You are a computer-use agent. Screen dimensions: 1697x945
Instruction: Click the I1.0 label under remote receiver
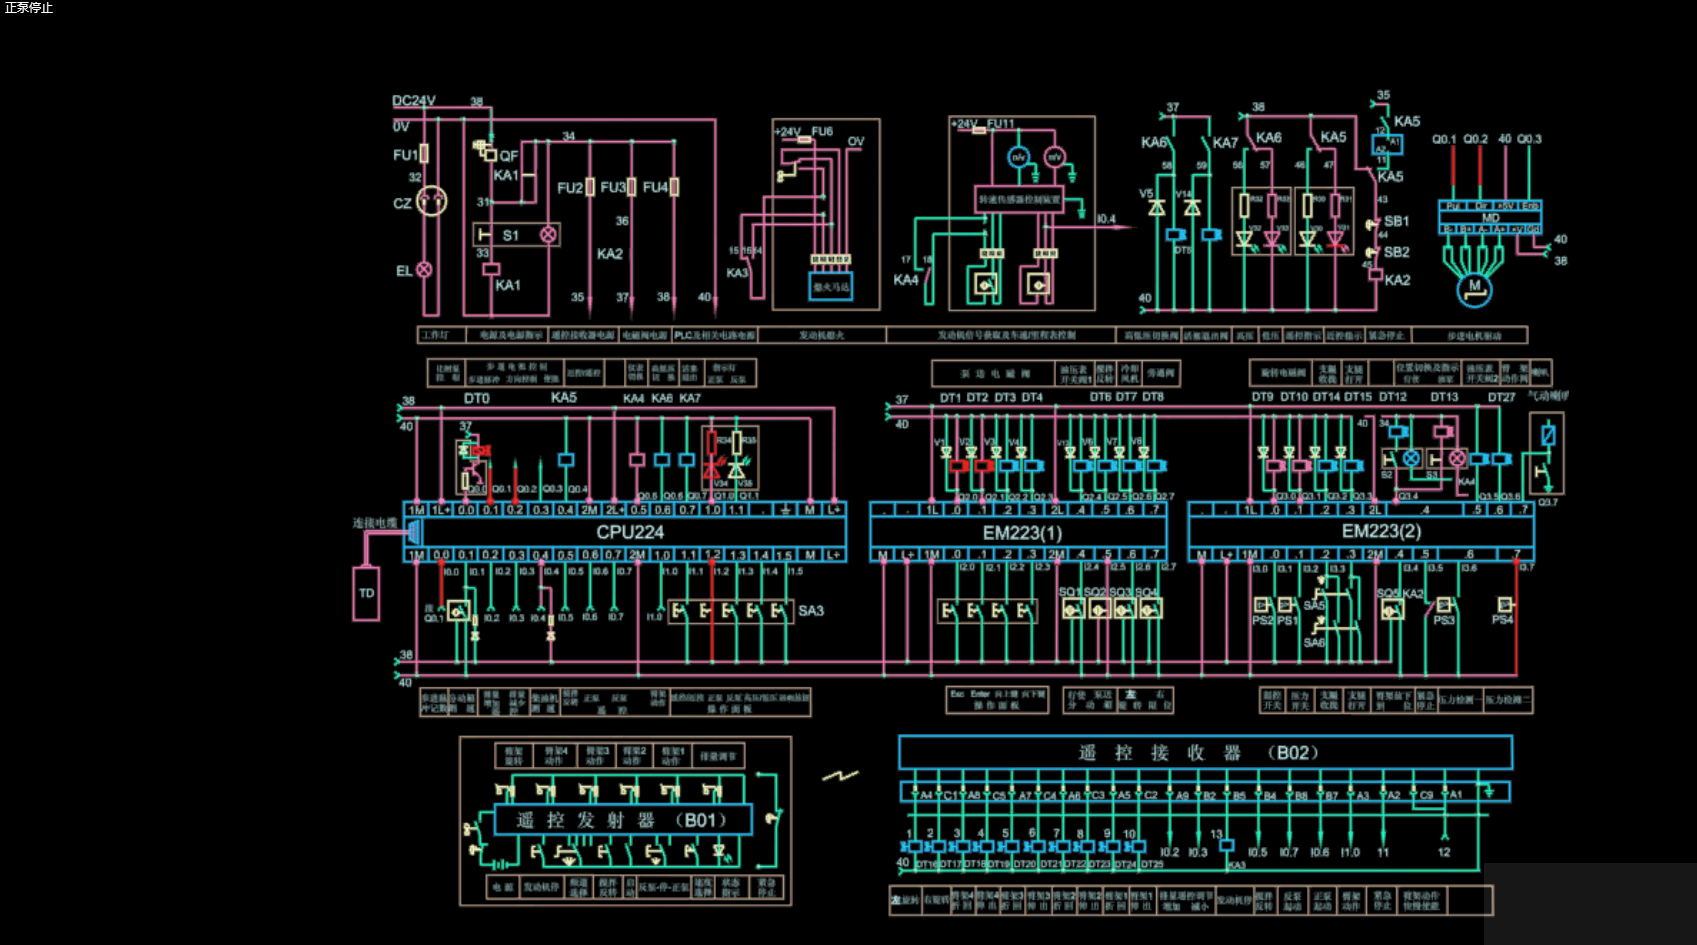1350,853
